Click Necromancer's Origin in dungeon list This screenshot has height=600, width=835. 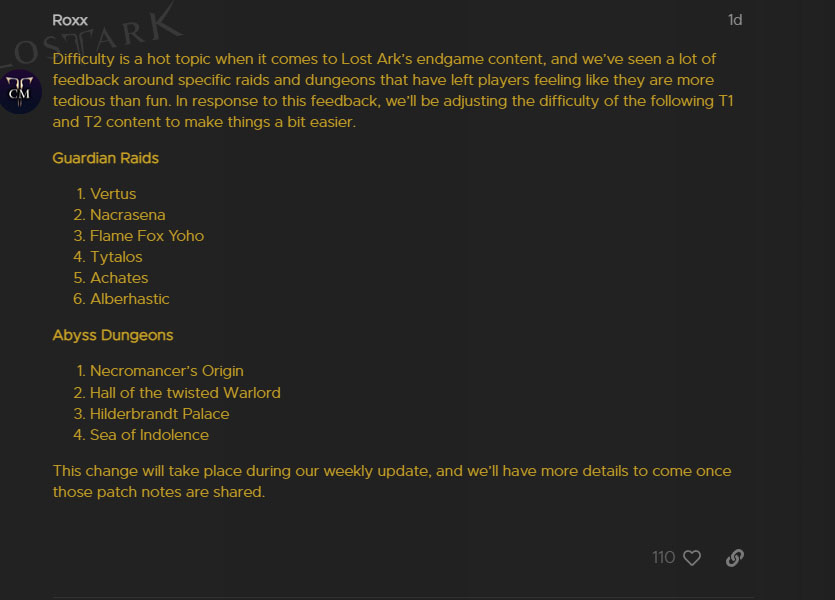click(167, 371)
